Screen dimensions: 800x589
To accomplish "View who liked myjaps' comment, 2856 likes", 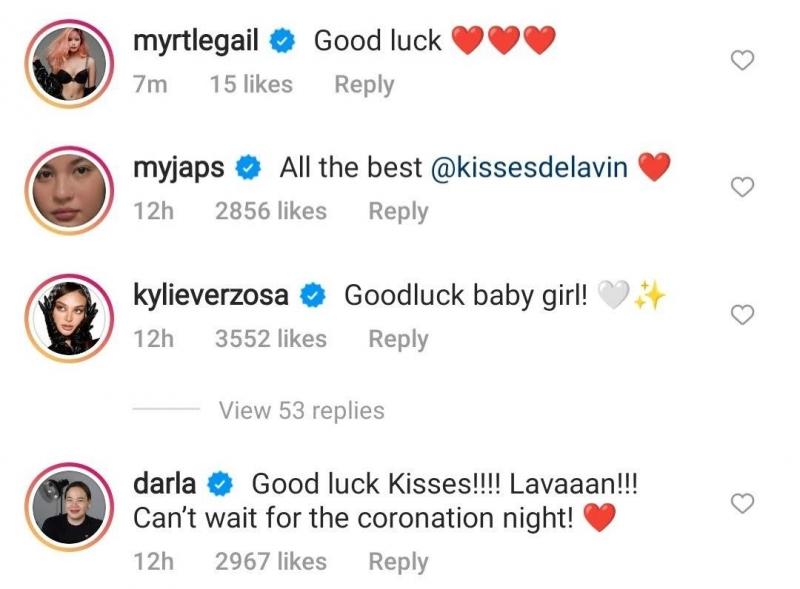I will [271, 211].
